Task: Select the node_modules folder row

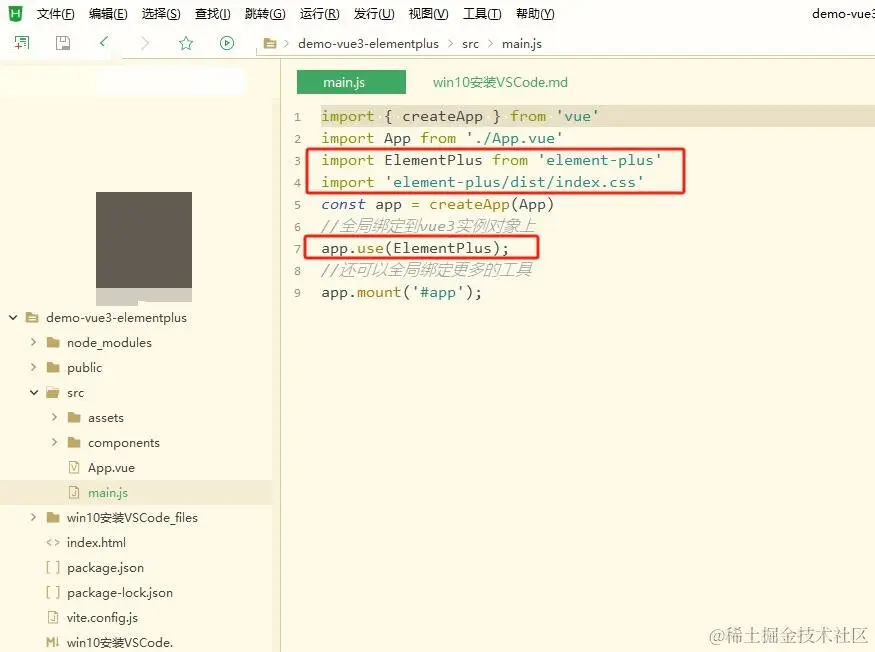Action: [136, 342]
